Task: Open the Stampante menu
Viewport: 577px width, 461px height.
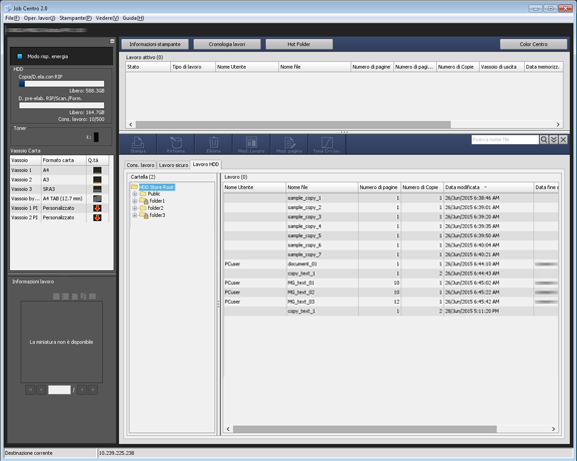Action: tap(75, 18)
